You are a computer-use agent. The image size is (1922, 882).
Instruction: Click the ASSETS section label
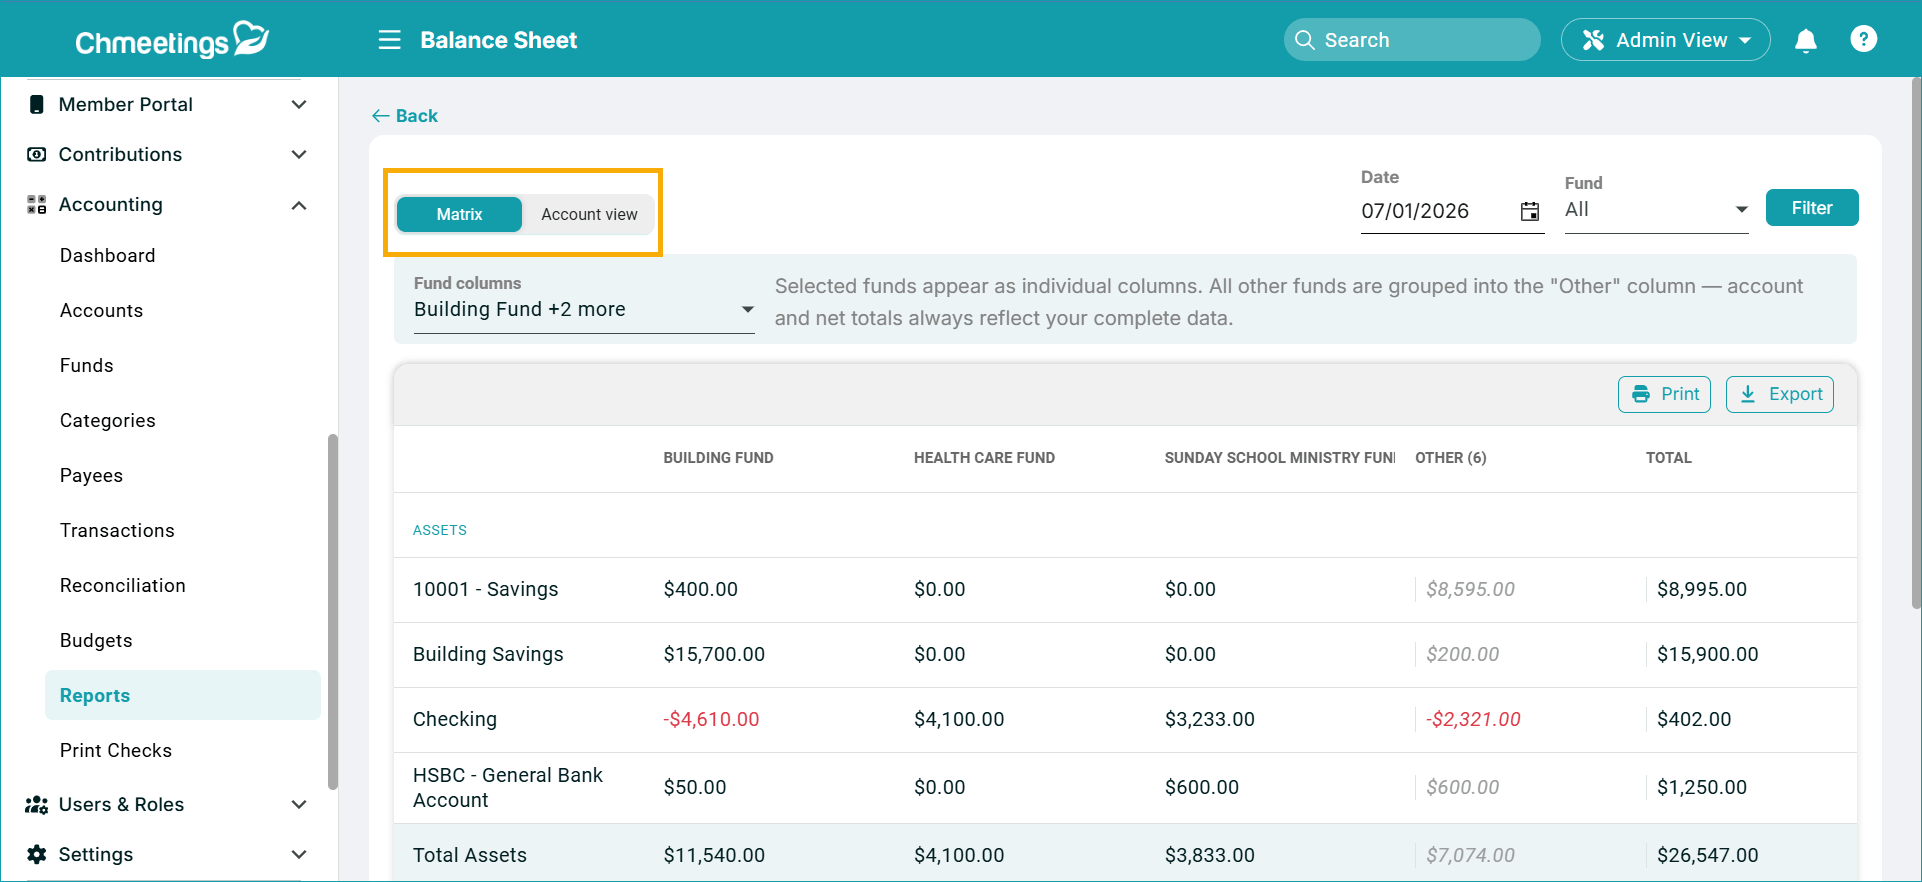pos(440,530)
